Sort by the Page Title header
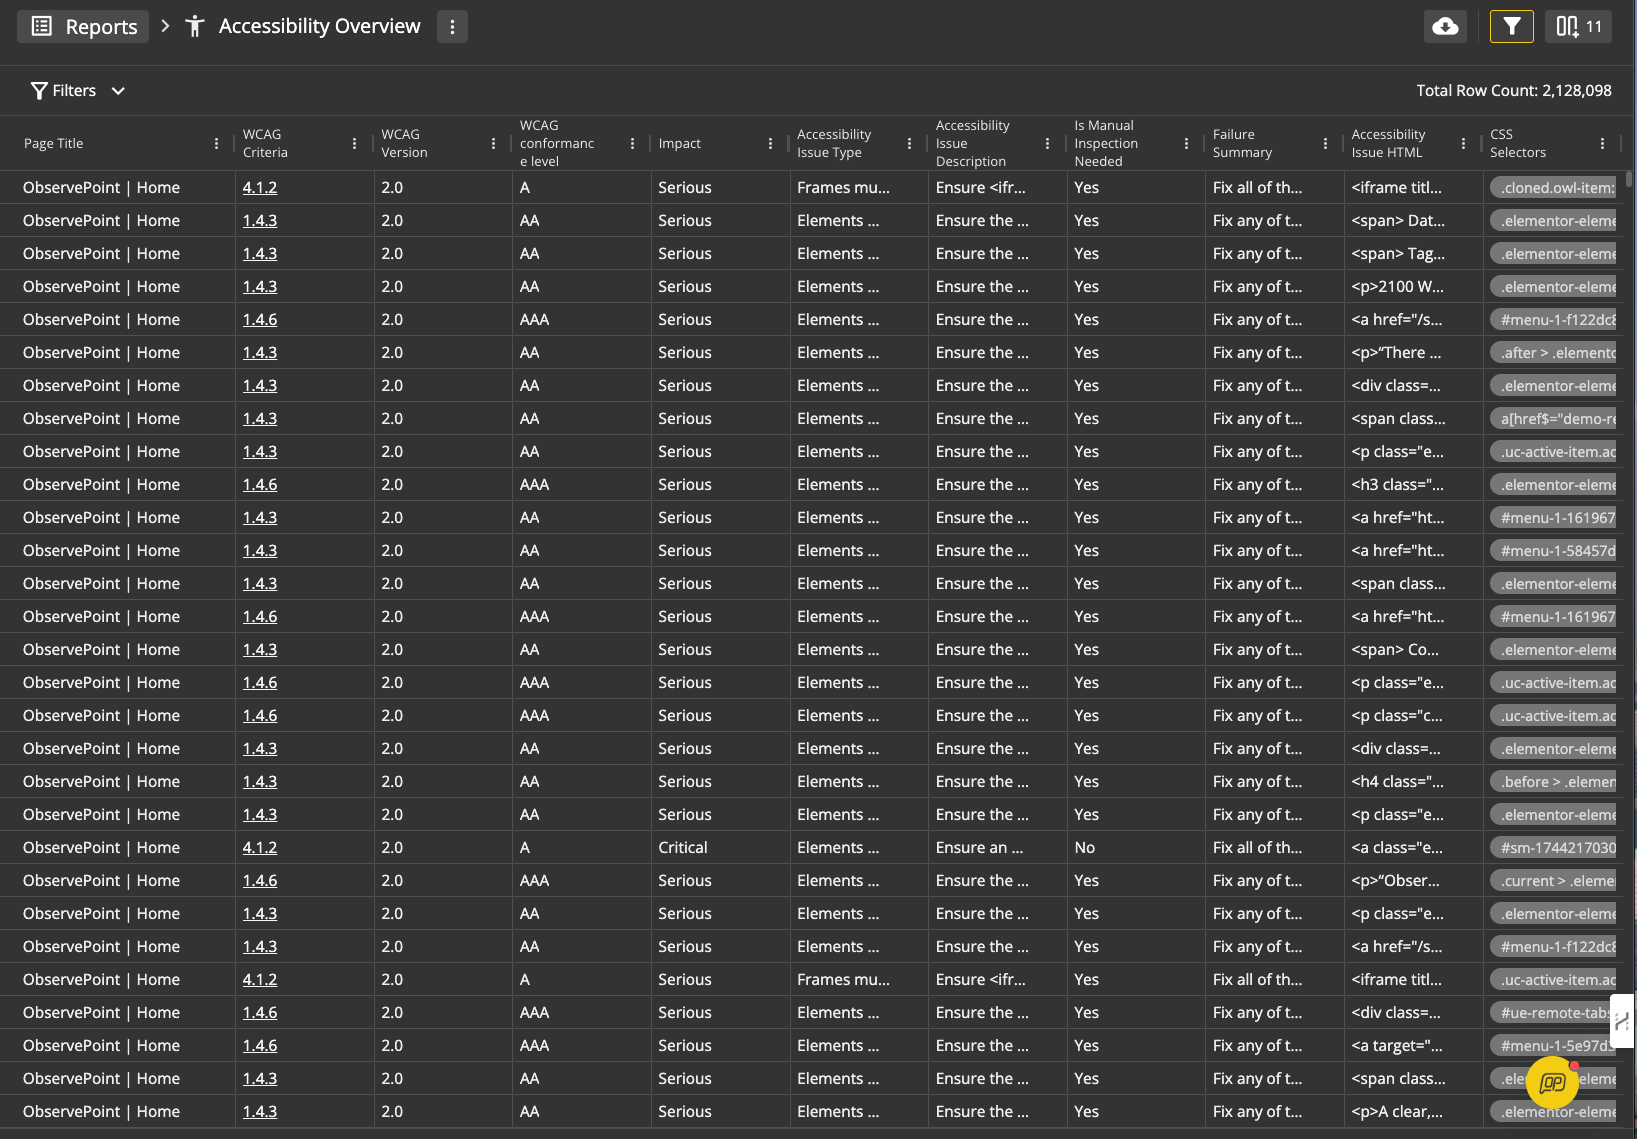 click(54, 144)
